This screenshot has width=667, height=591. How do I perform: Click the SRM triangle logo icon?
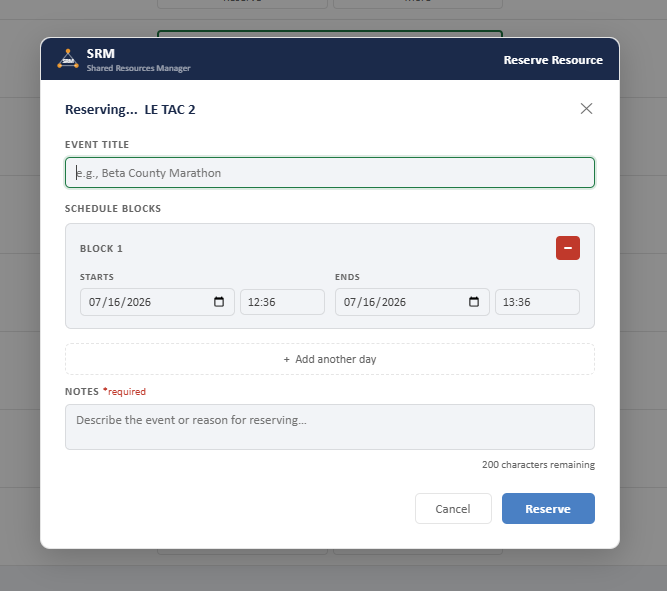[68, 59]
